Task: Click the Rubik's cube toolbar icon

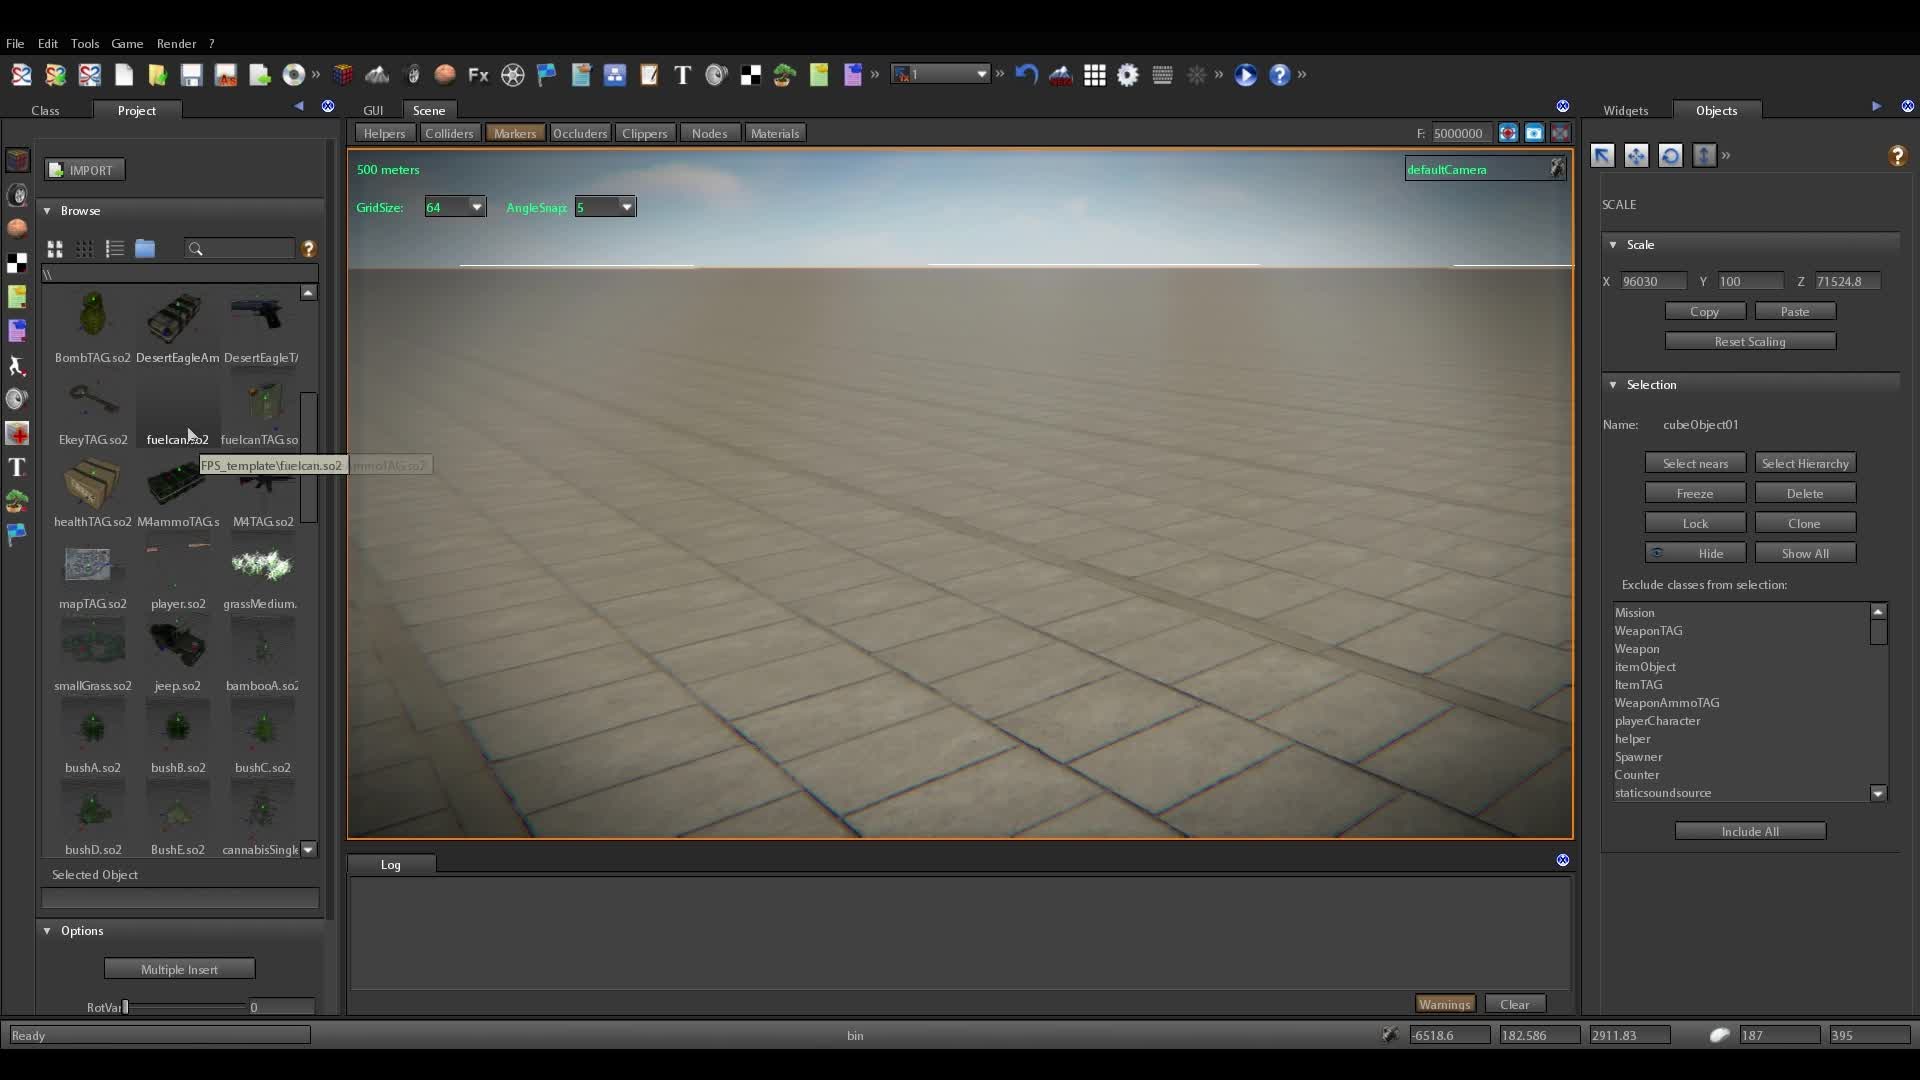Action: click(343, 75)
